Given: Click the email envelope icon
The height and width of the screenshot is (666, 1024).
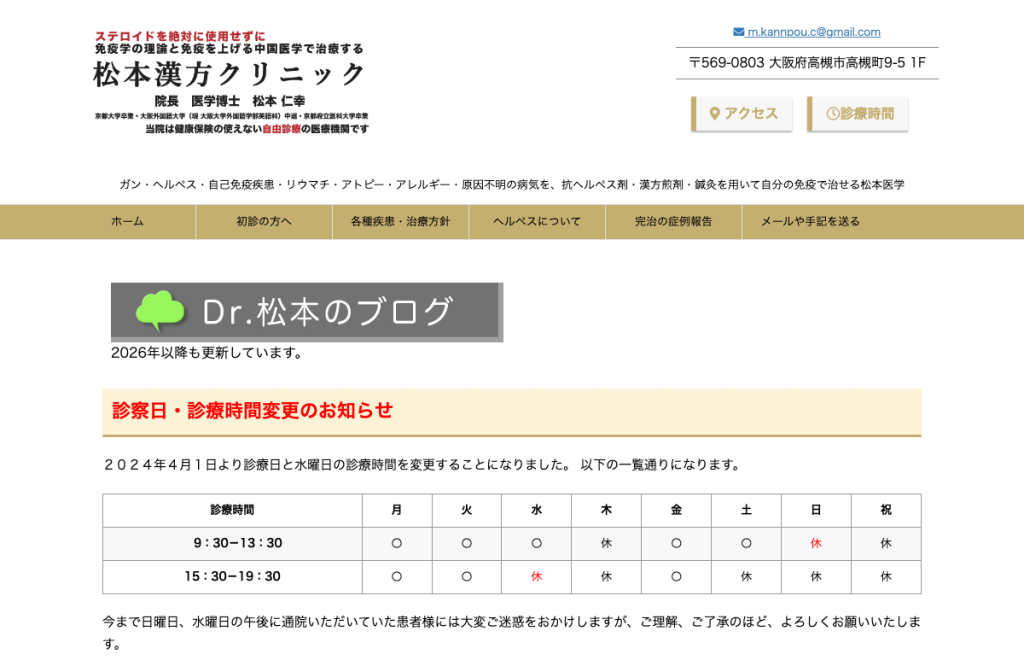Looking at the screenshot, I should (739, 32).
